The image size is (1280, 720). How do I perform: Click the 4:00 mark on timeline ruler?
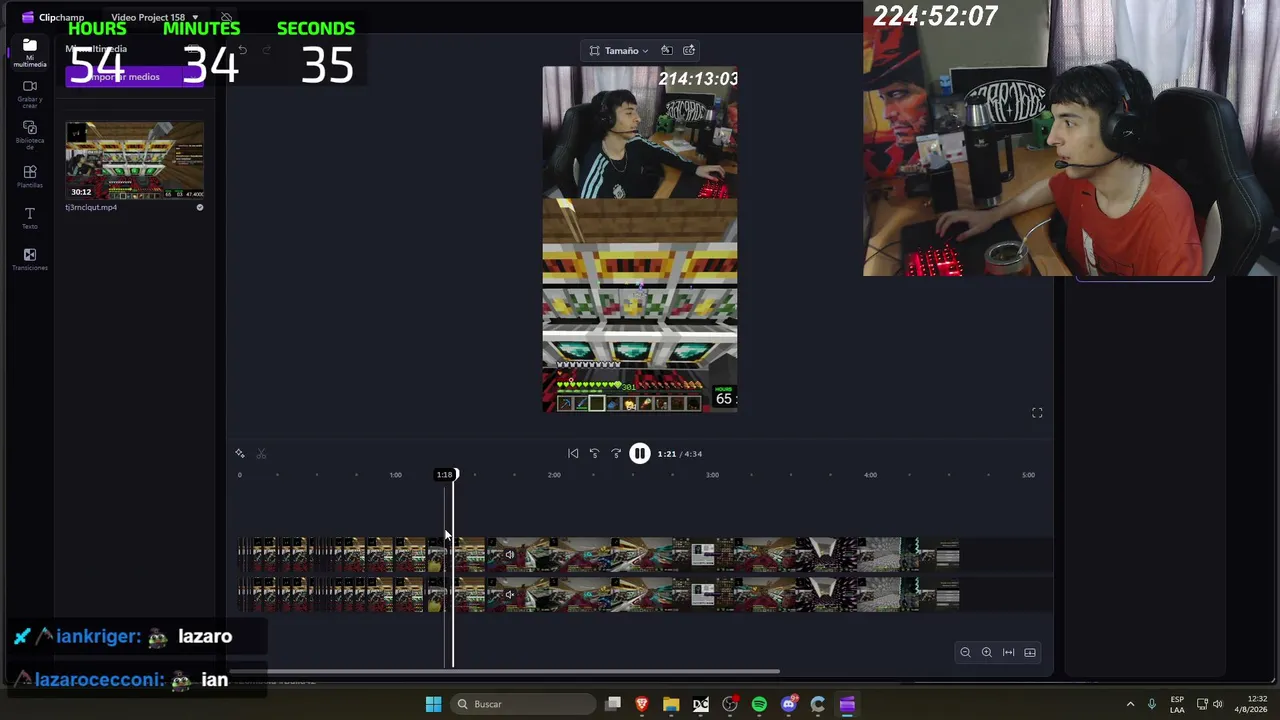870,475
